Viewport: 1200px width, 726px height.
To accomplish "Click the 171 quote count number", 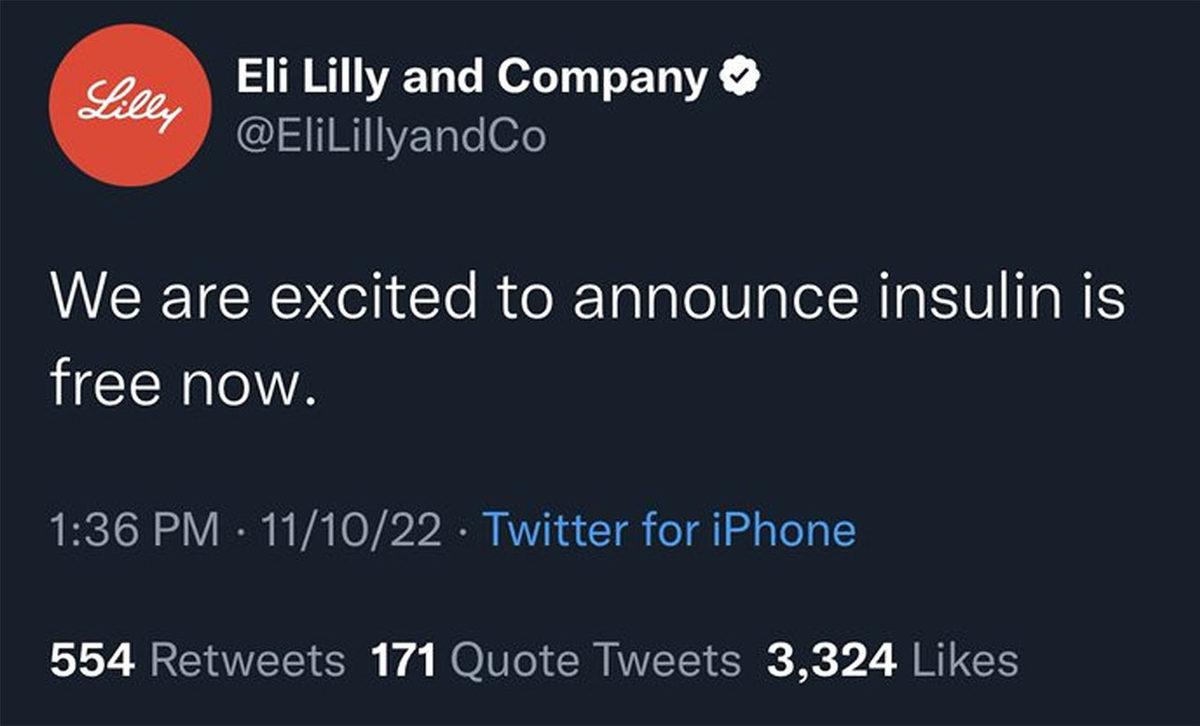I will 403,660.
